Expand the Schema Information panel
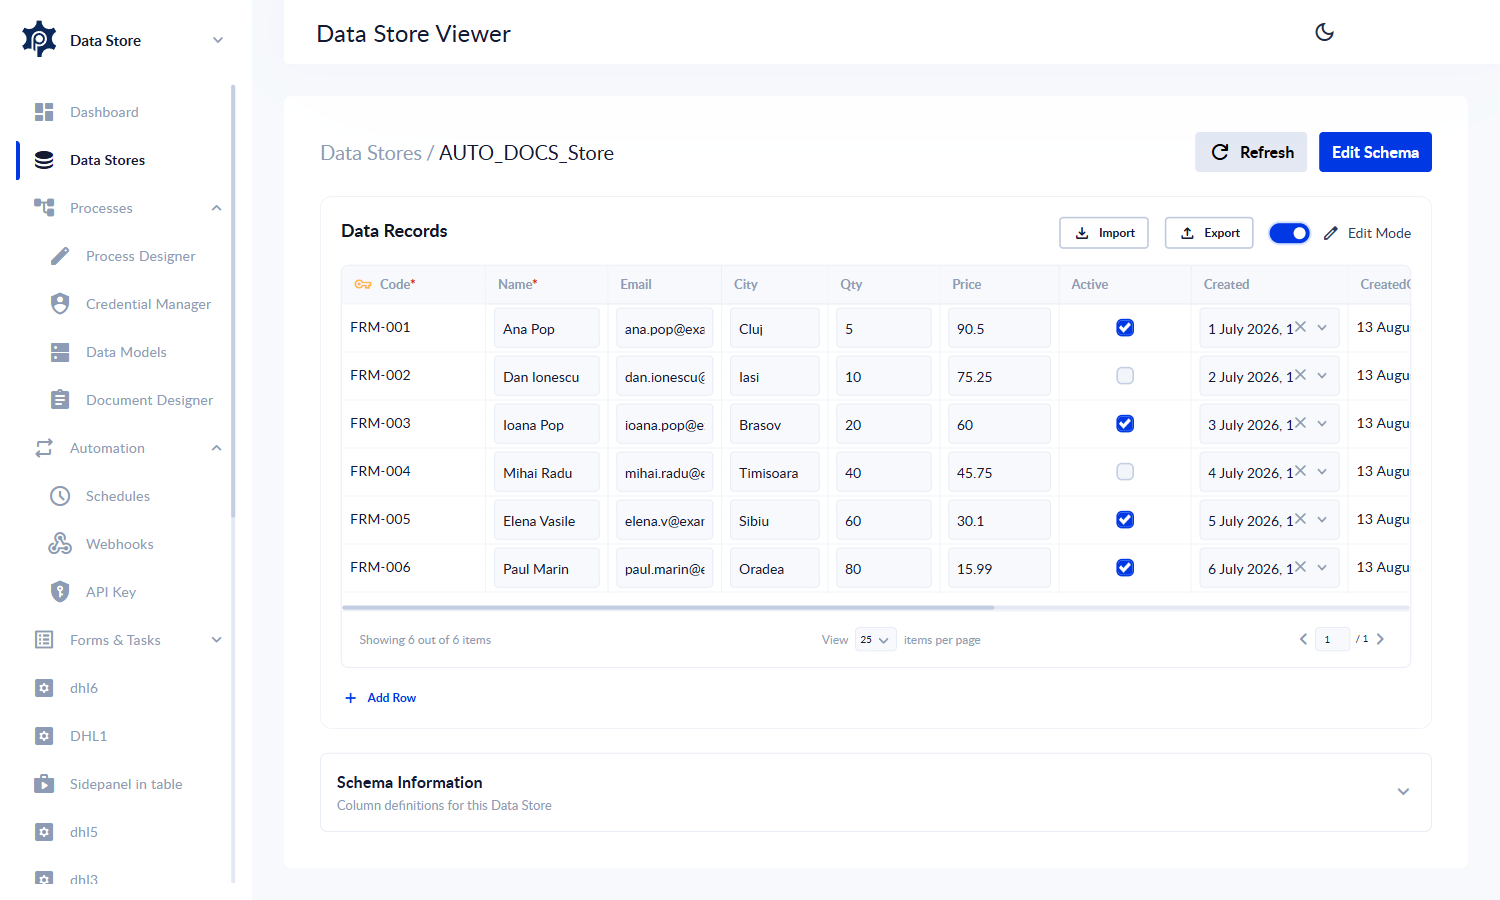 click(x=1403, y=791)
